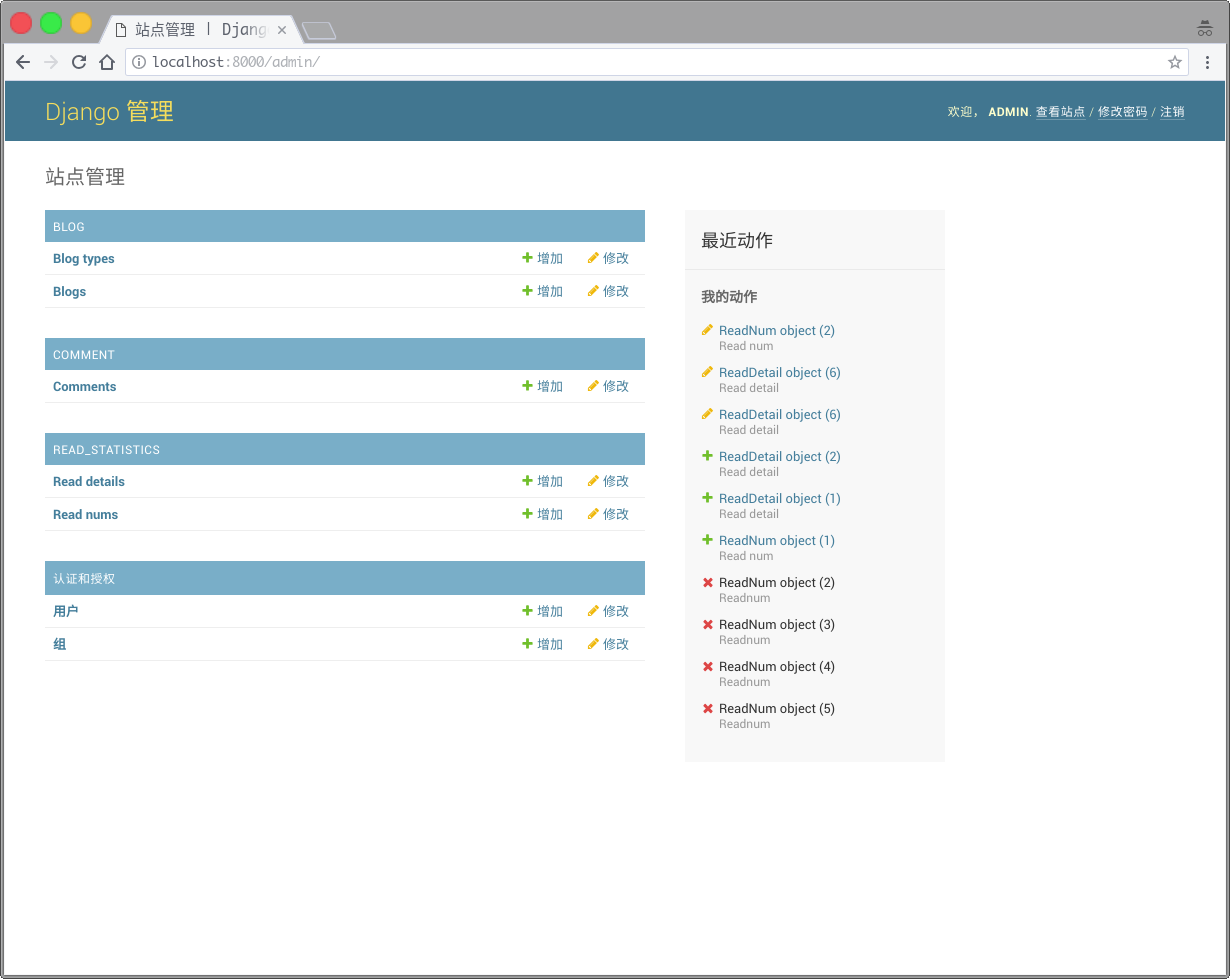Close the 站点管理 browser tab
Image resolution: width=1230 pixels, height=979 pixels.
pyautogui.click(x=282, y=30)
